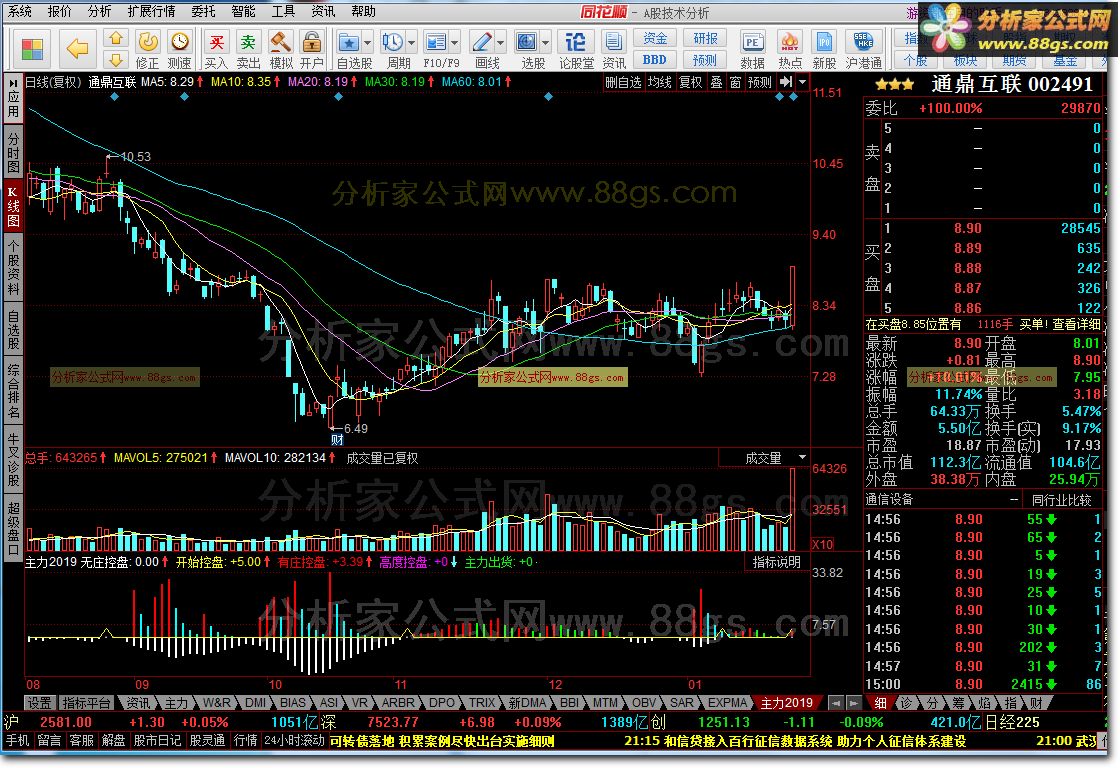The image size is (1120, 768).
Task: Click the colorful home grid icon
Action: (x=32, y=49)
